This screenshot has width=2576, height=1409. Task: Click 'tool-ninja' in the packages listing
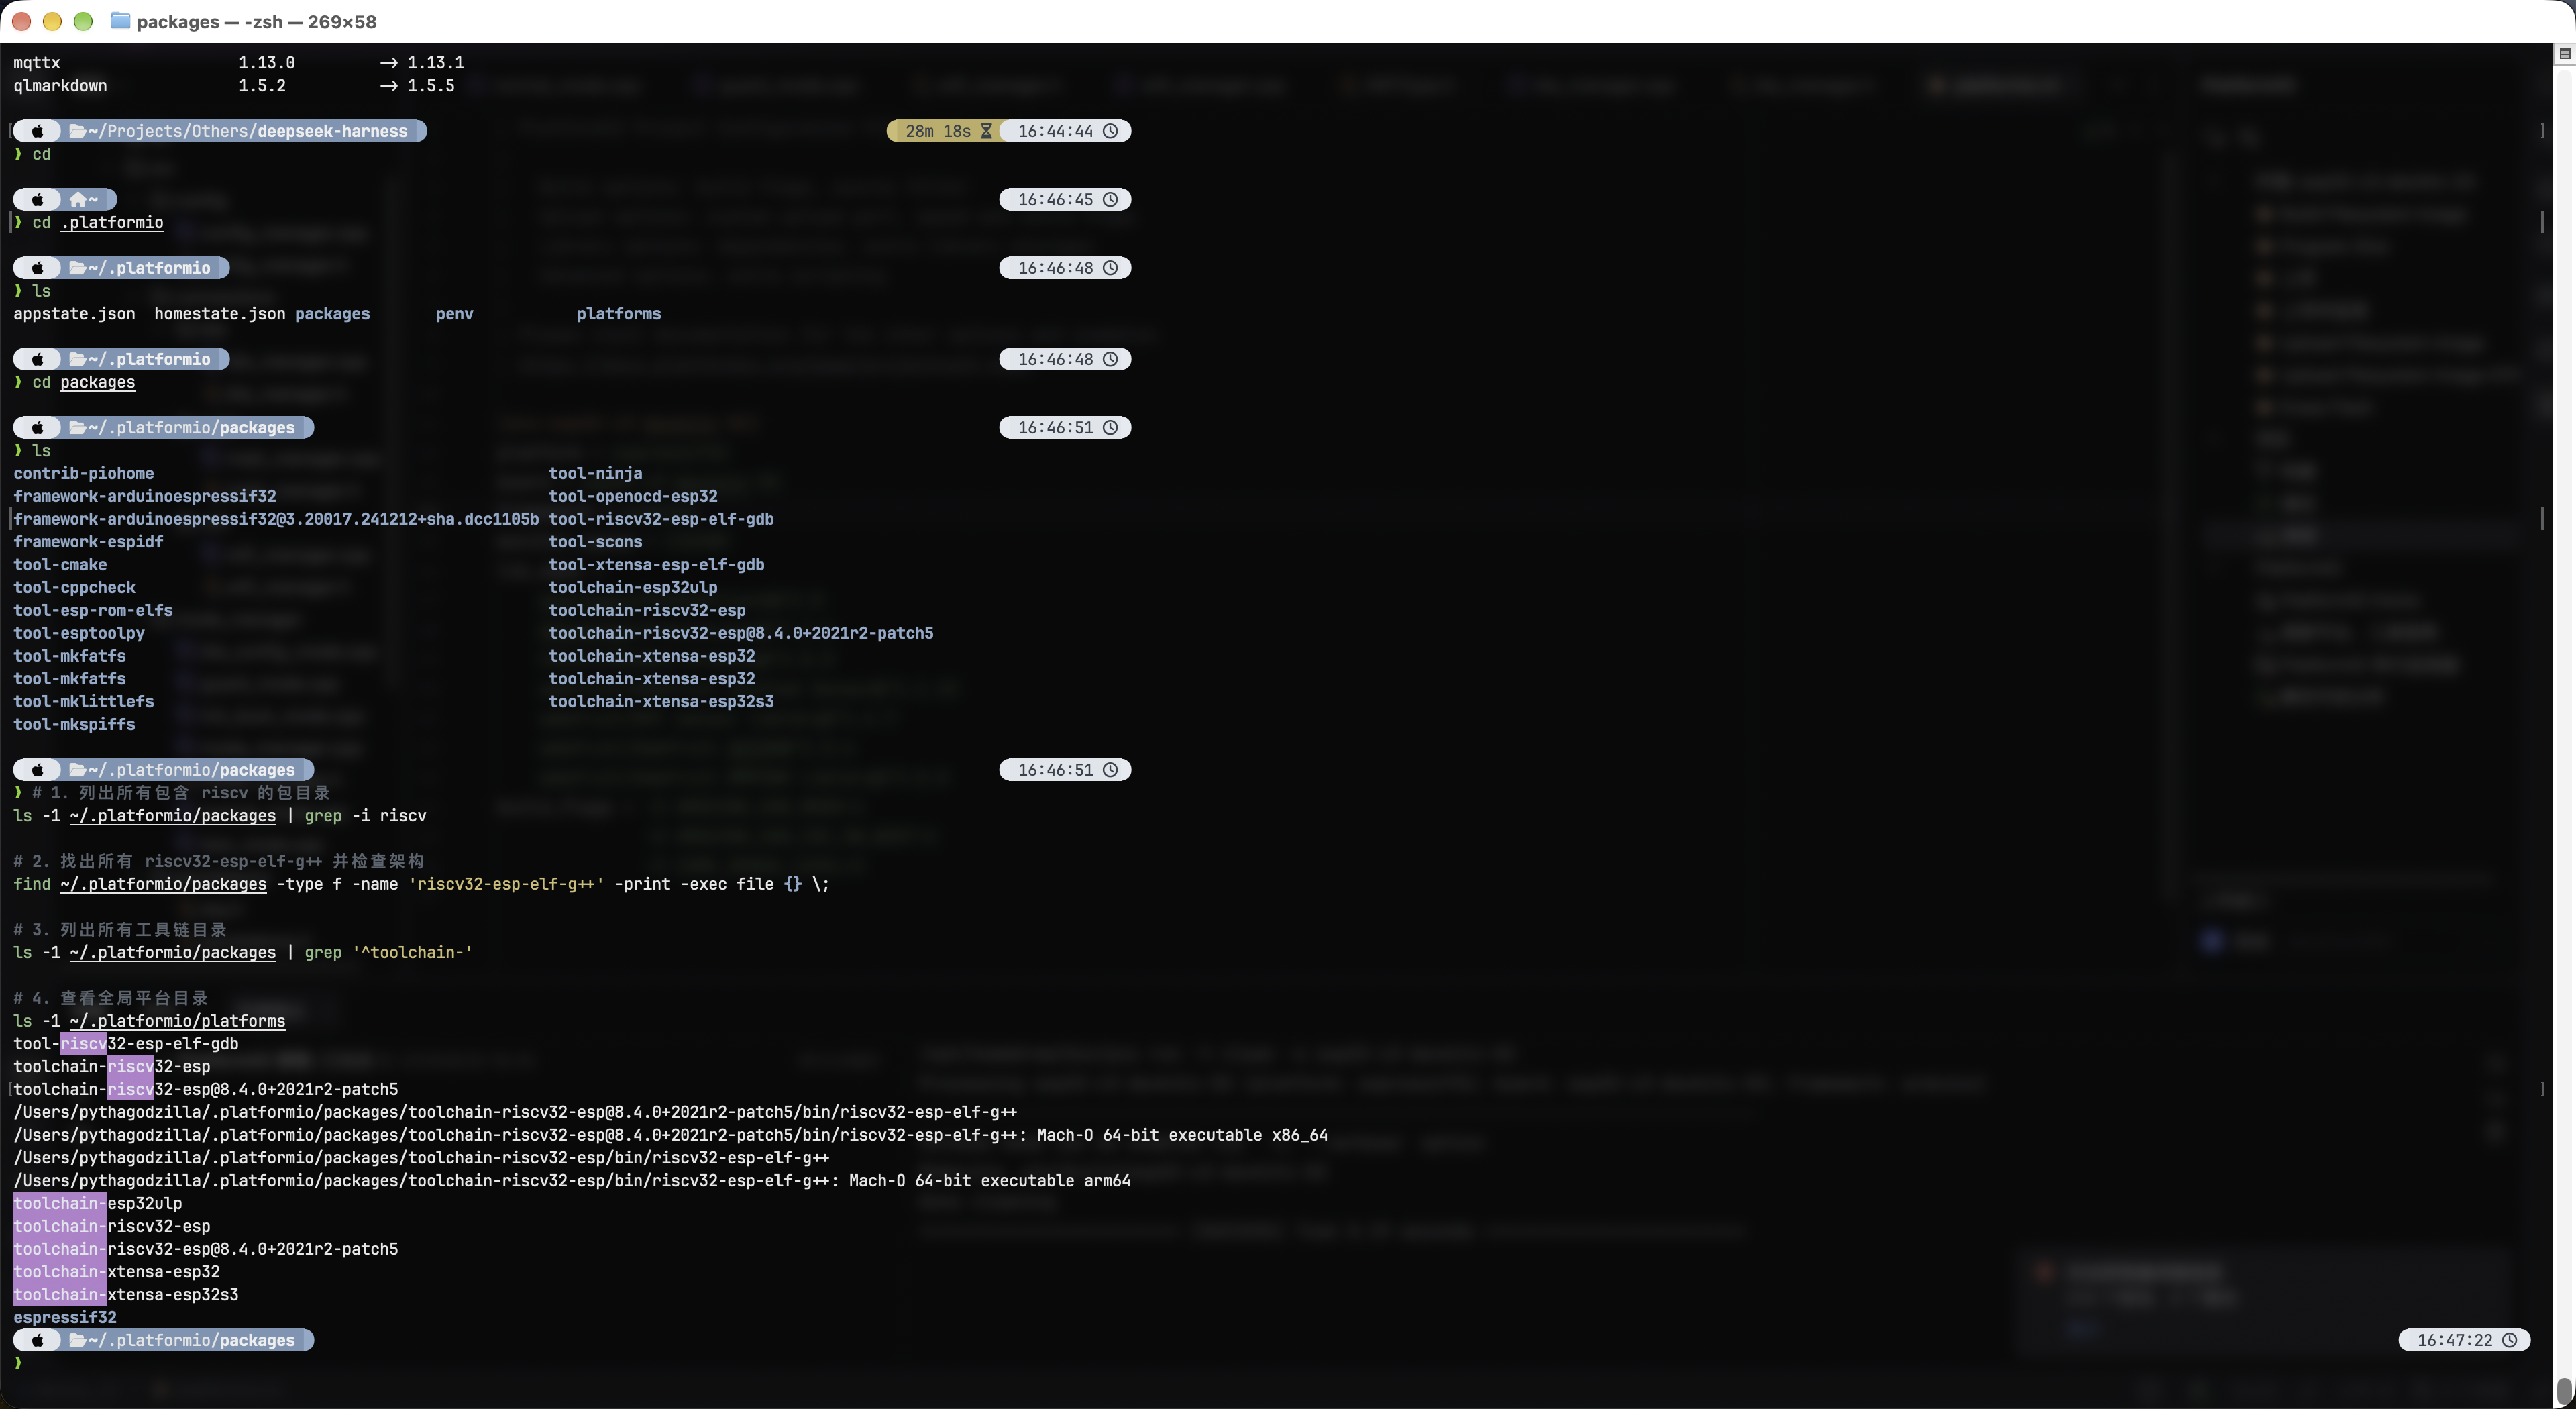point(595,473)
